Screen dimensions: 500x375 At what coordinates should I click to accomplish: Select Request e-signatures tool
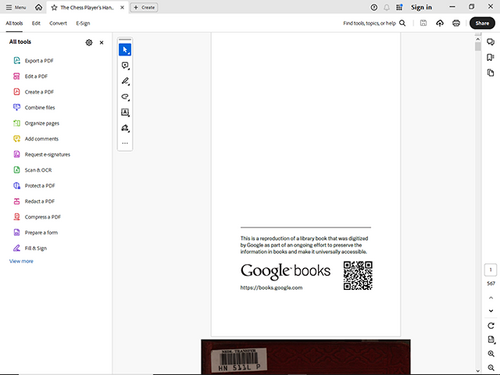point(41,155)
